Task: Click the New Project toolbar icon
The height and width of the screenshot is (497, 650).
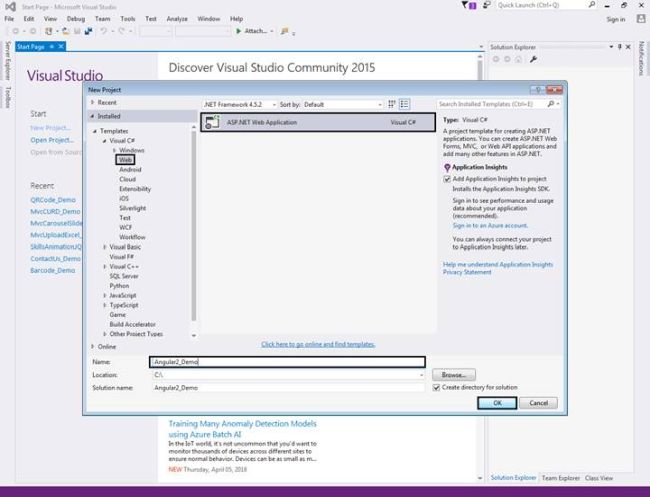Action: [x=49, y=31]
